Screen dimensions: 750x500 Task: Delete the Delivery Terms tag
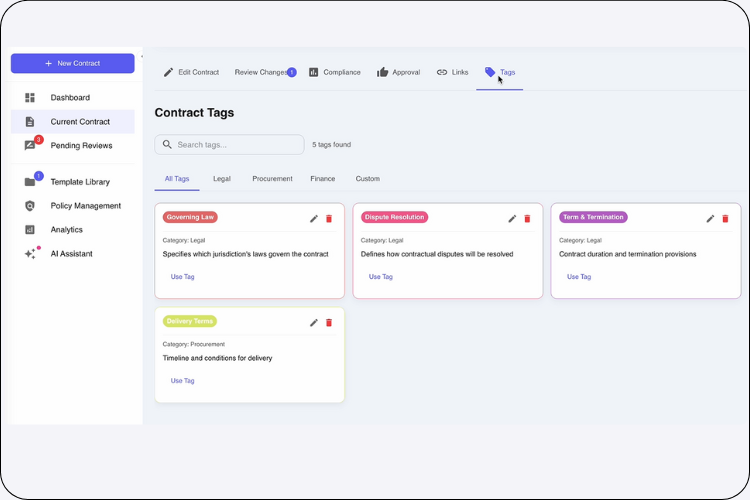329,322
